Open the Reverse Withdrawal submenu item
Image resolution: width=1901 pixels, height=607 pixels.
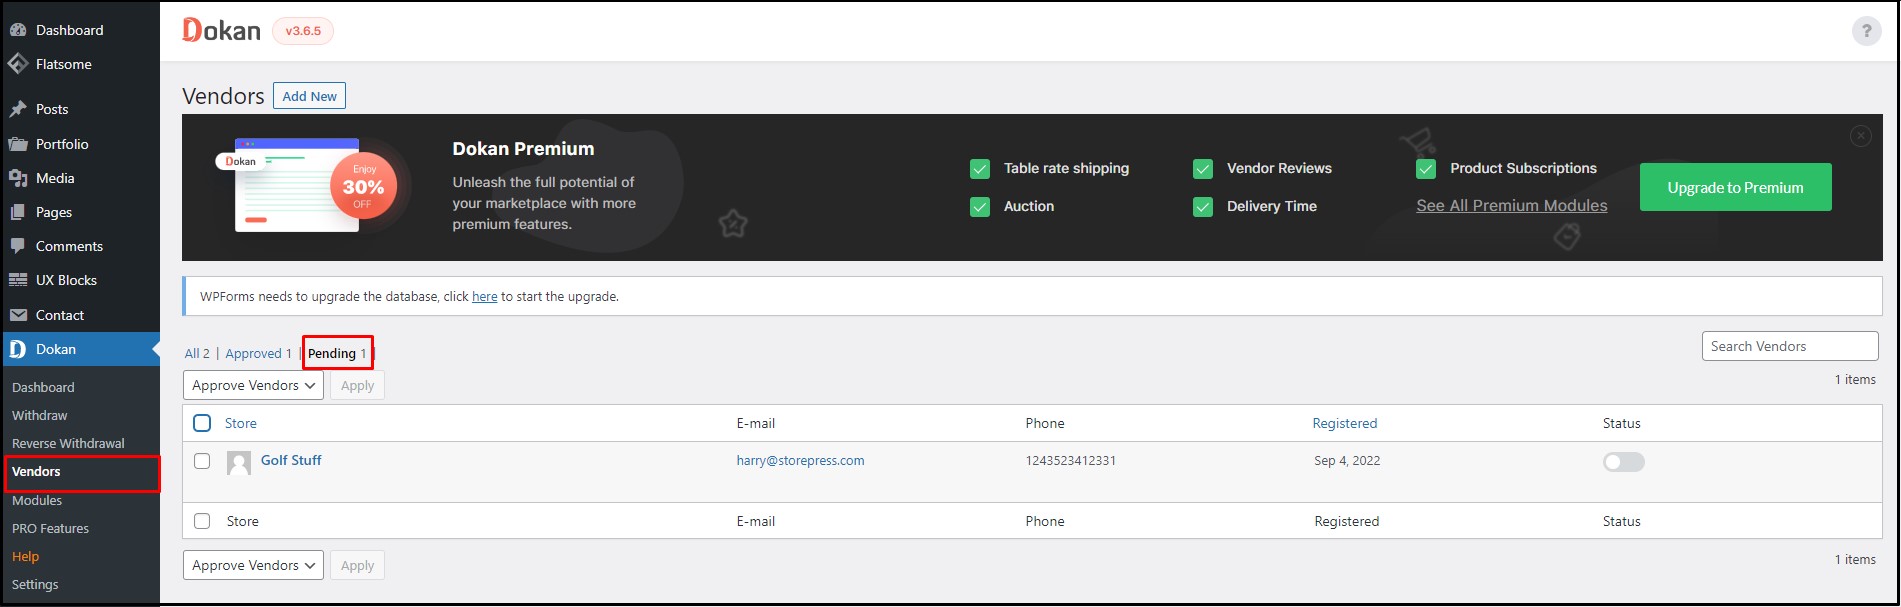(68, 443)
